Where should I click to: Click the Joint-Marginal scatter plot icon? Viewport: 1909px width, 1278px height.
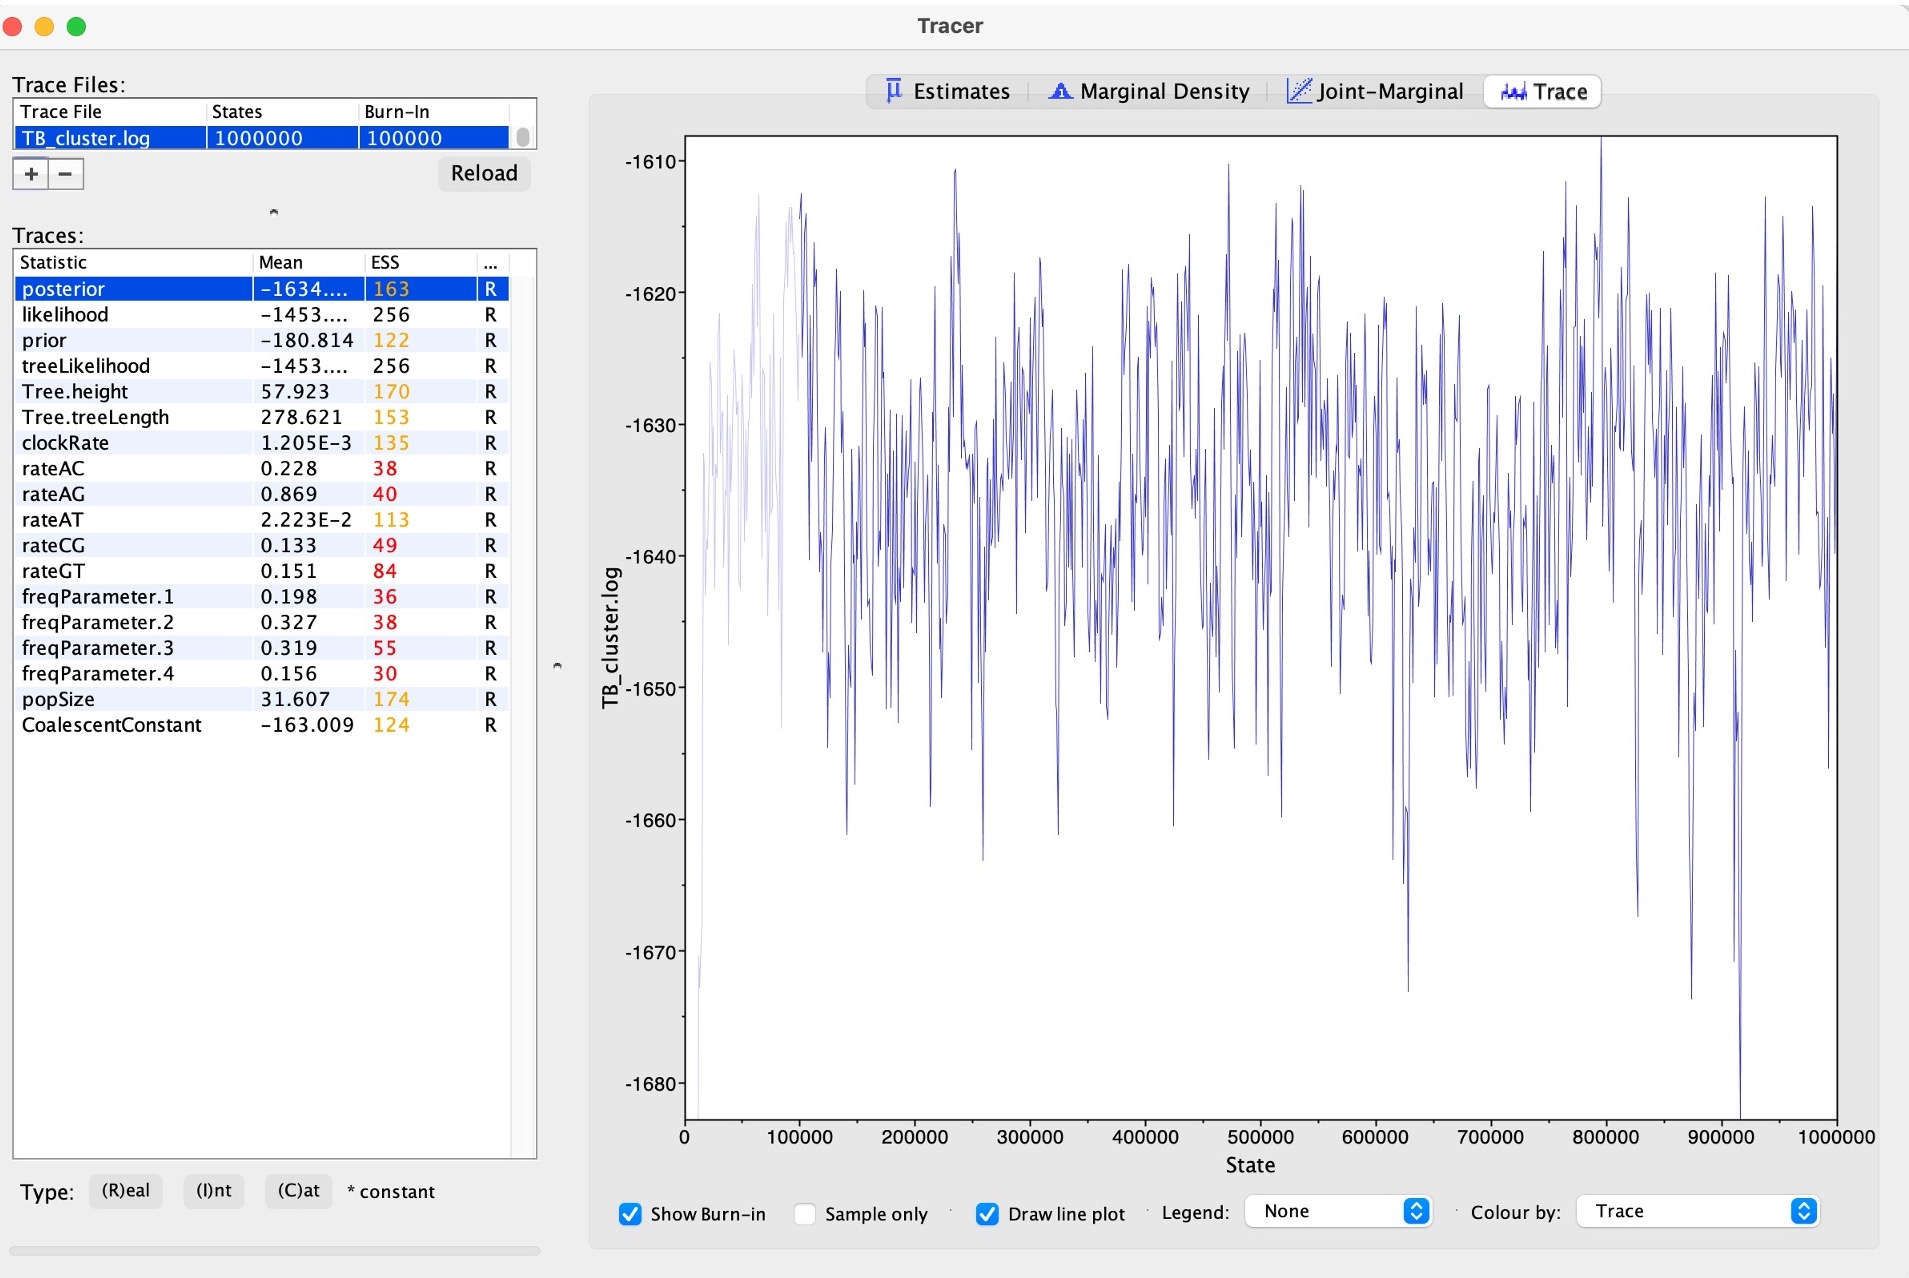[1298, 91]
